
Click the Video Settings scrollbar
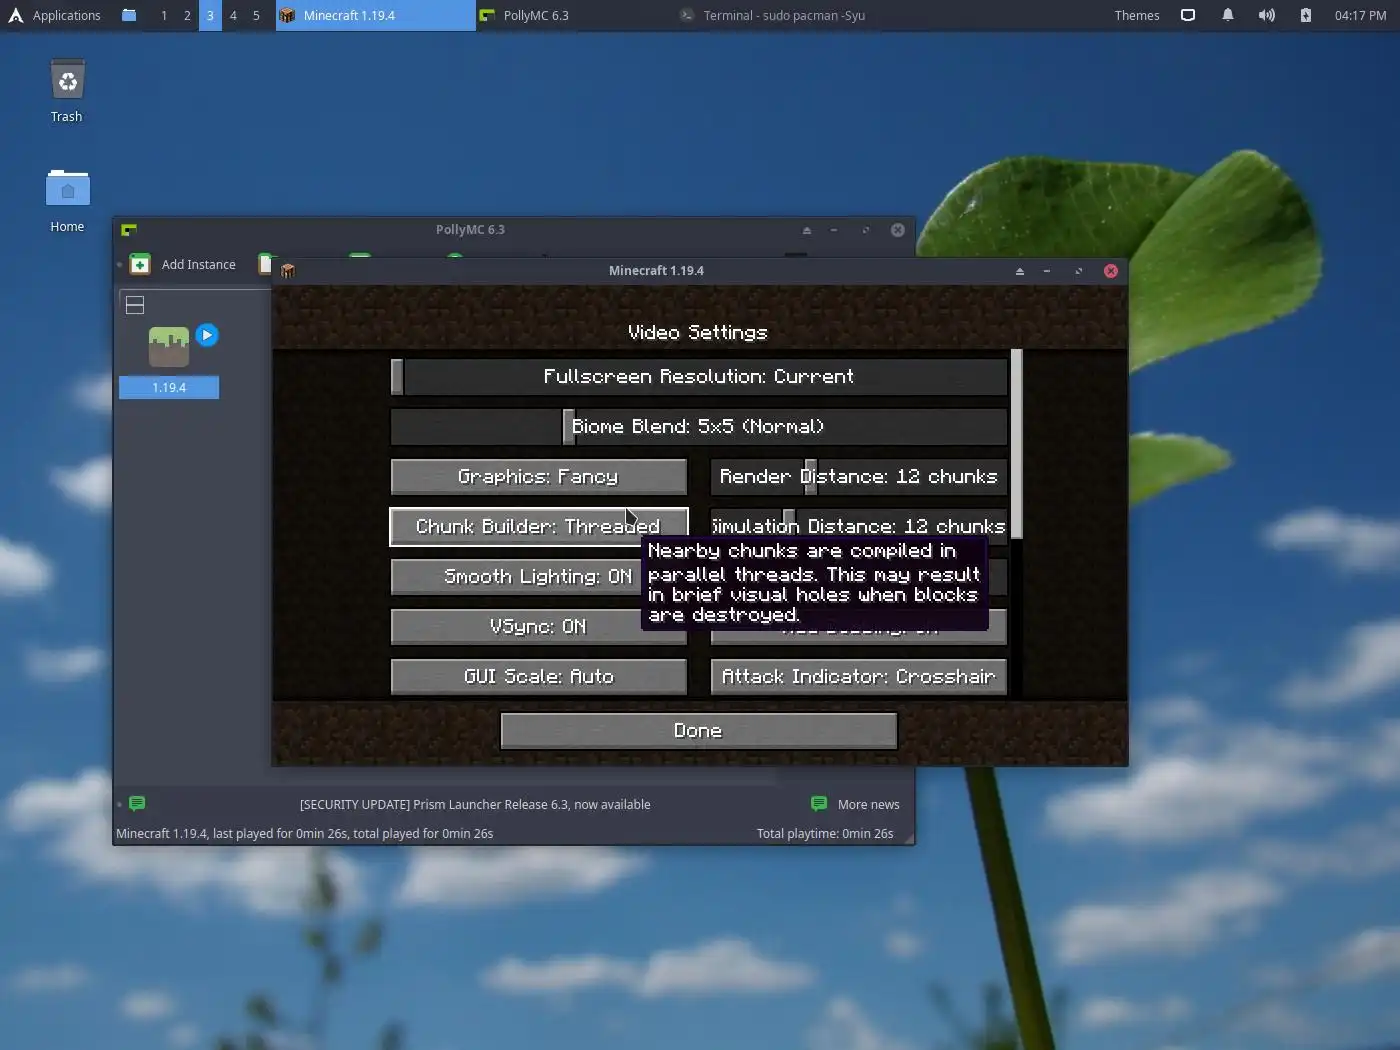point(1016,444)
